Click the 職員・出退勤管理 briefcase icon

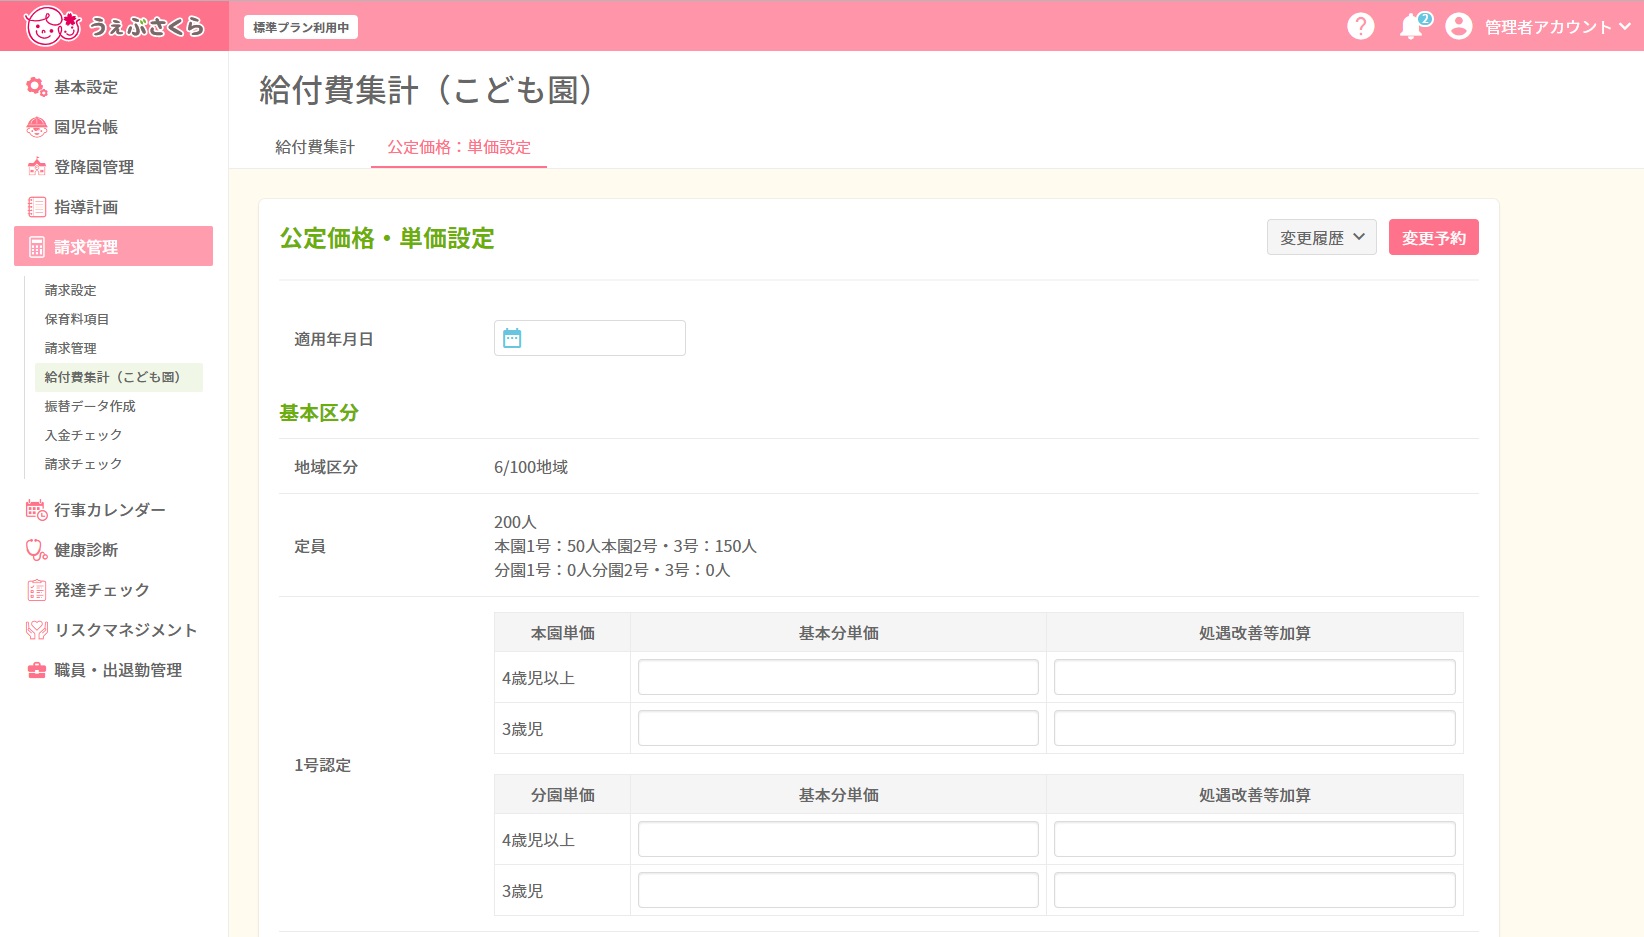37,670
